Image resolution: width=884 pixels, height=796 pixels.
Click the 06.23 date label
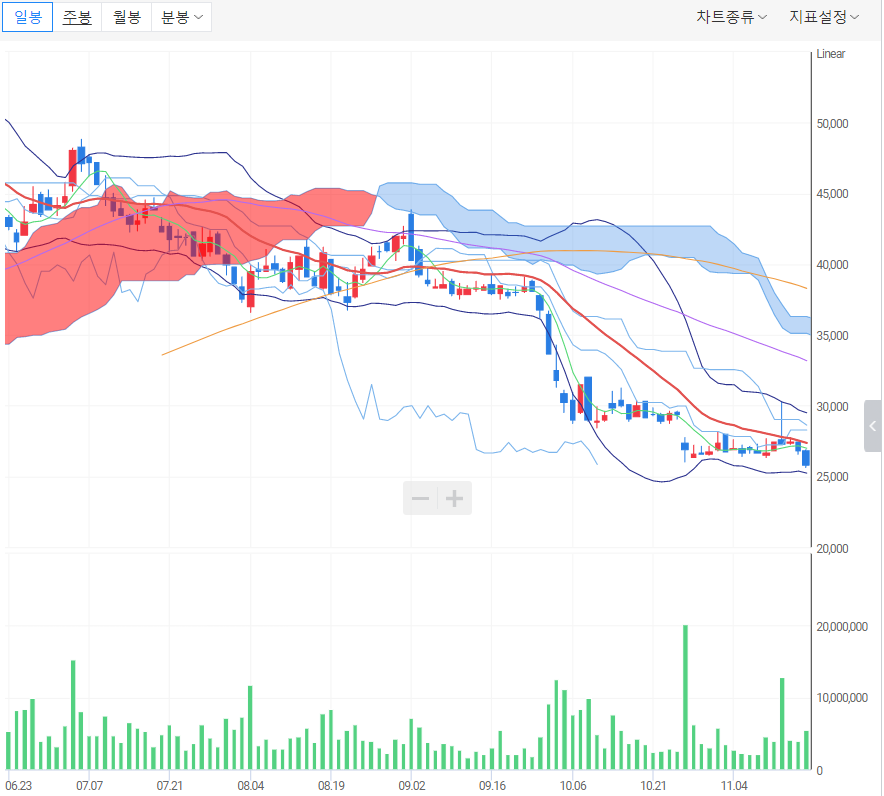(19, 785)
